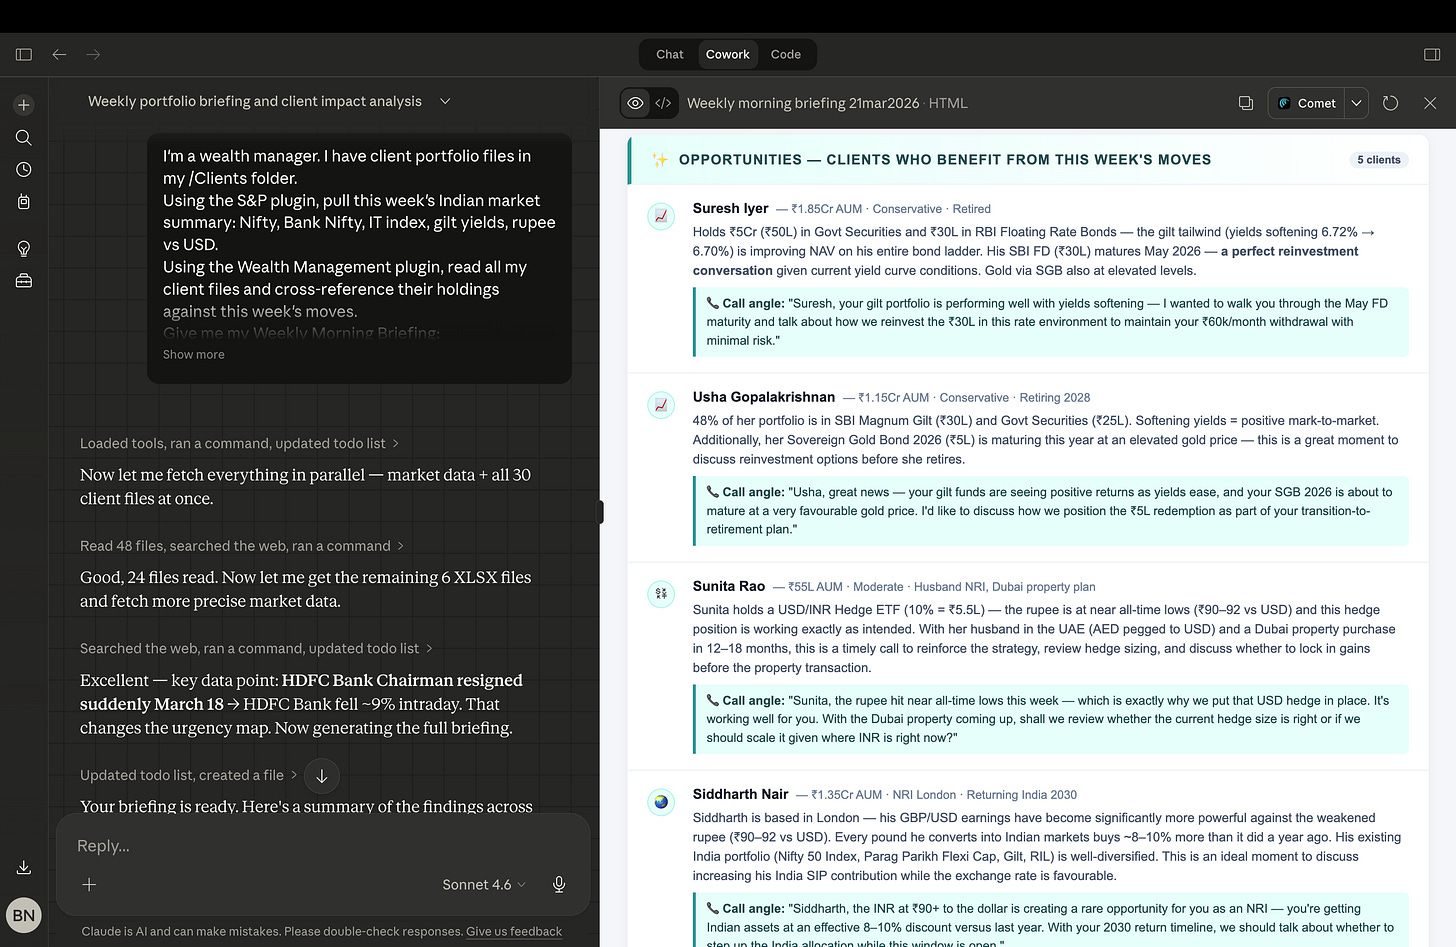Open the clipboard tasks icon in sidebar
Viewport: 1456px width, 947px height.
(24, 201)
